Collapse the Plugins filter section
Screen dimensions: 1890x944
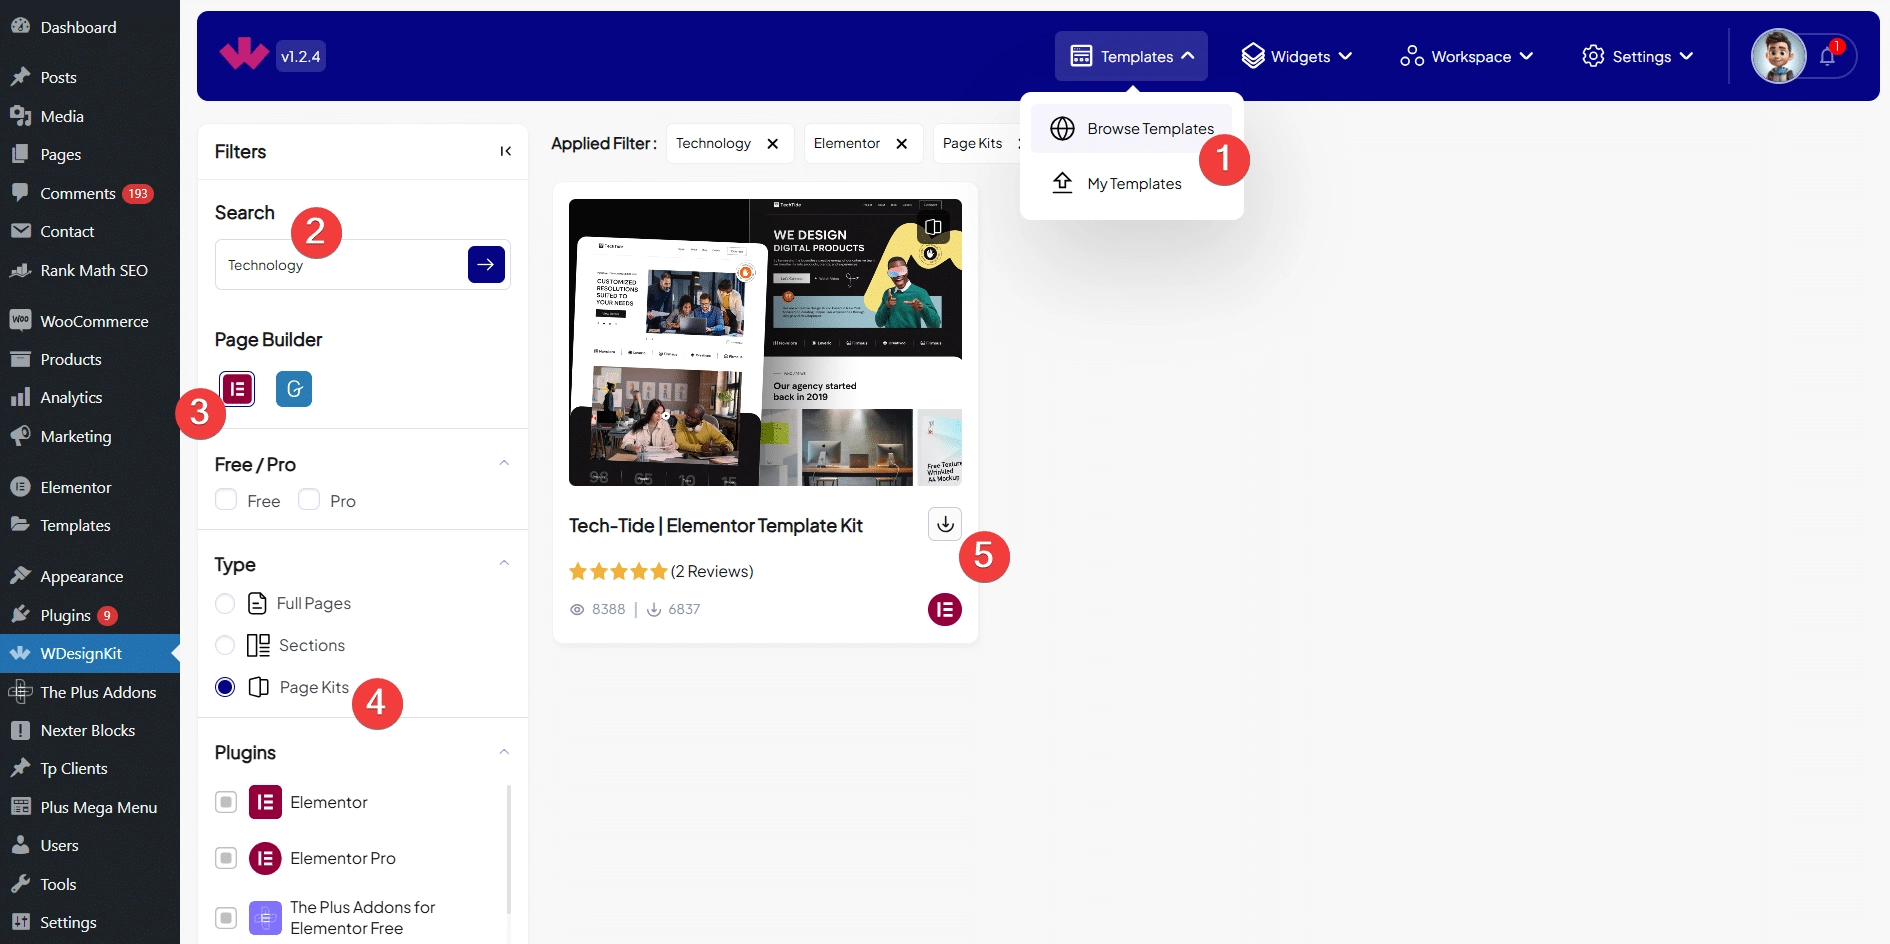(x=504, y=753)
